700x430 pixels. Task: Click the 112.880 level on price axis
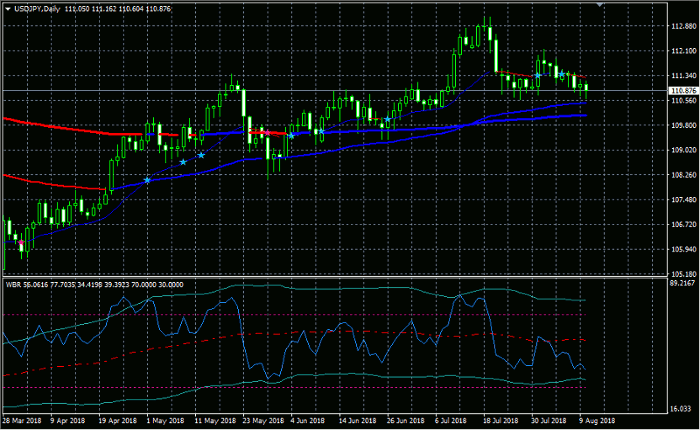click(x=681, y=26)
